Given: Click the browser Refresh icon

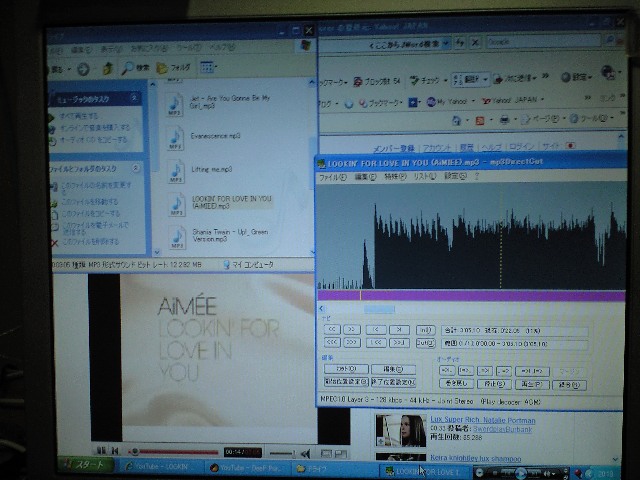Looking at the screenshot, I should [460, 42].
